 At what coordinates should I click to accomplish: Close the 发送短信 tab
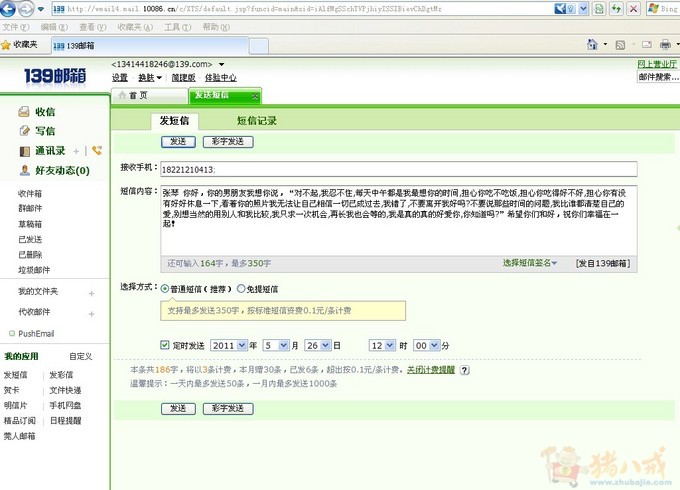[255, 96]
